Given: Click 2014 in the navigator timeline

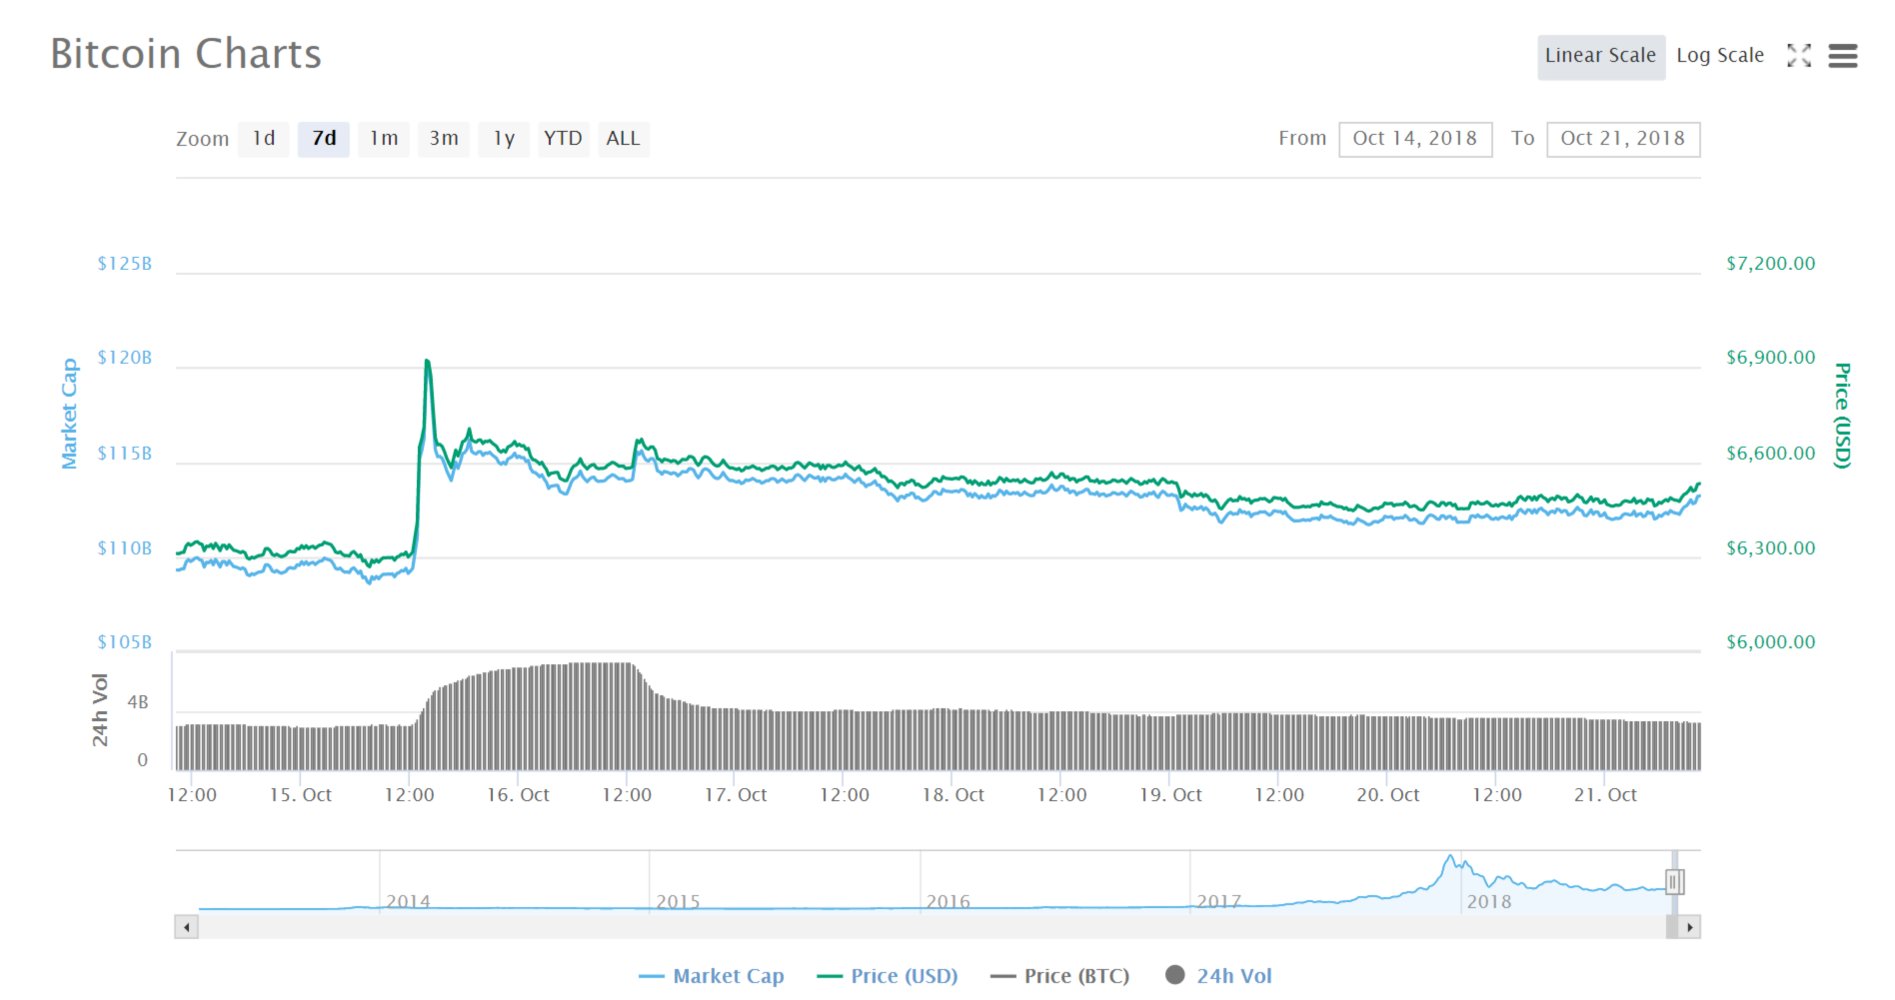Looking at the screenshot, I should [x=408, y=902].
